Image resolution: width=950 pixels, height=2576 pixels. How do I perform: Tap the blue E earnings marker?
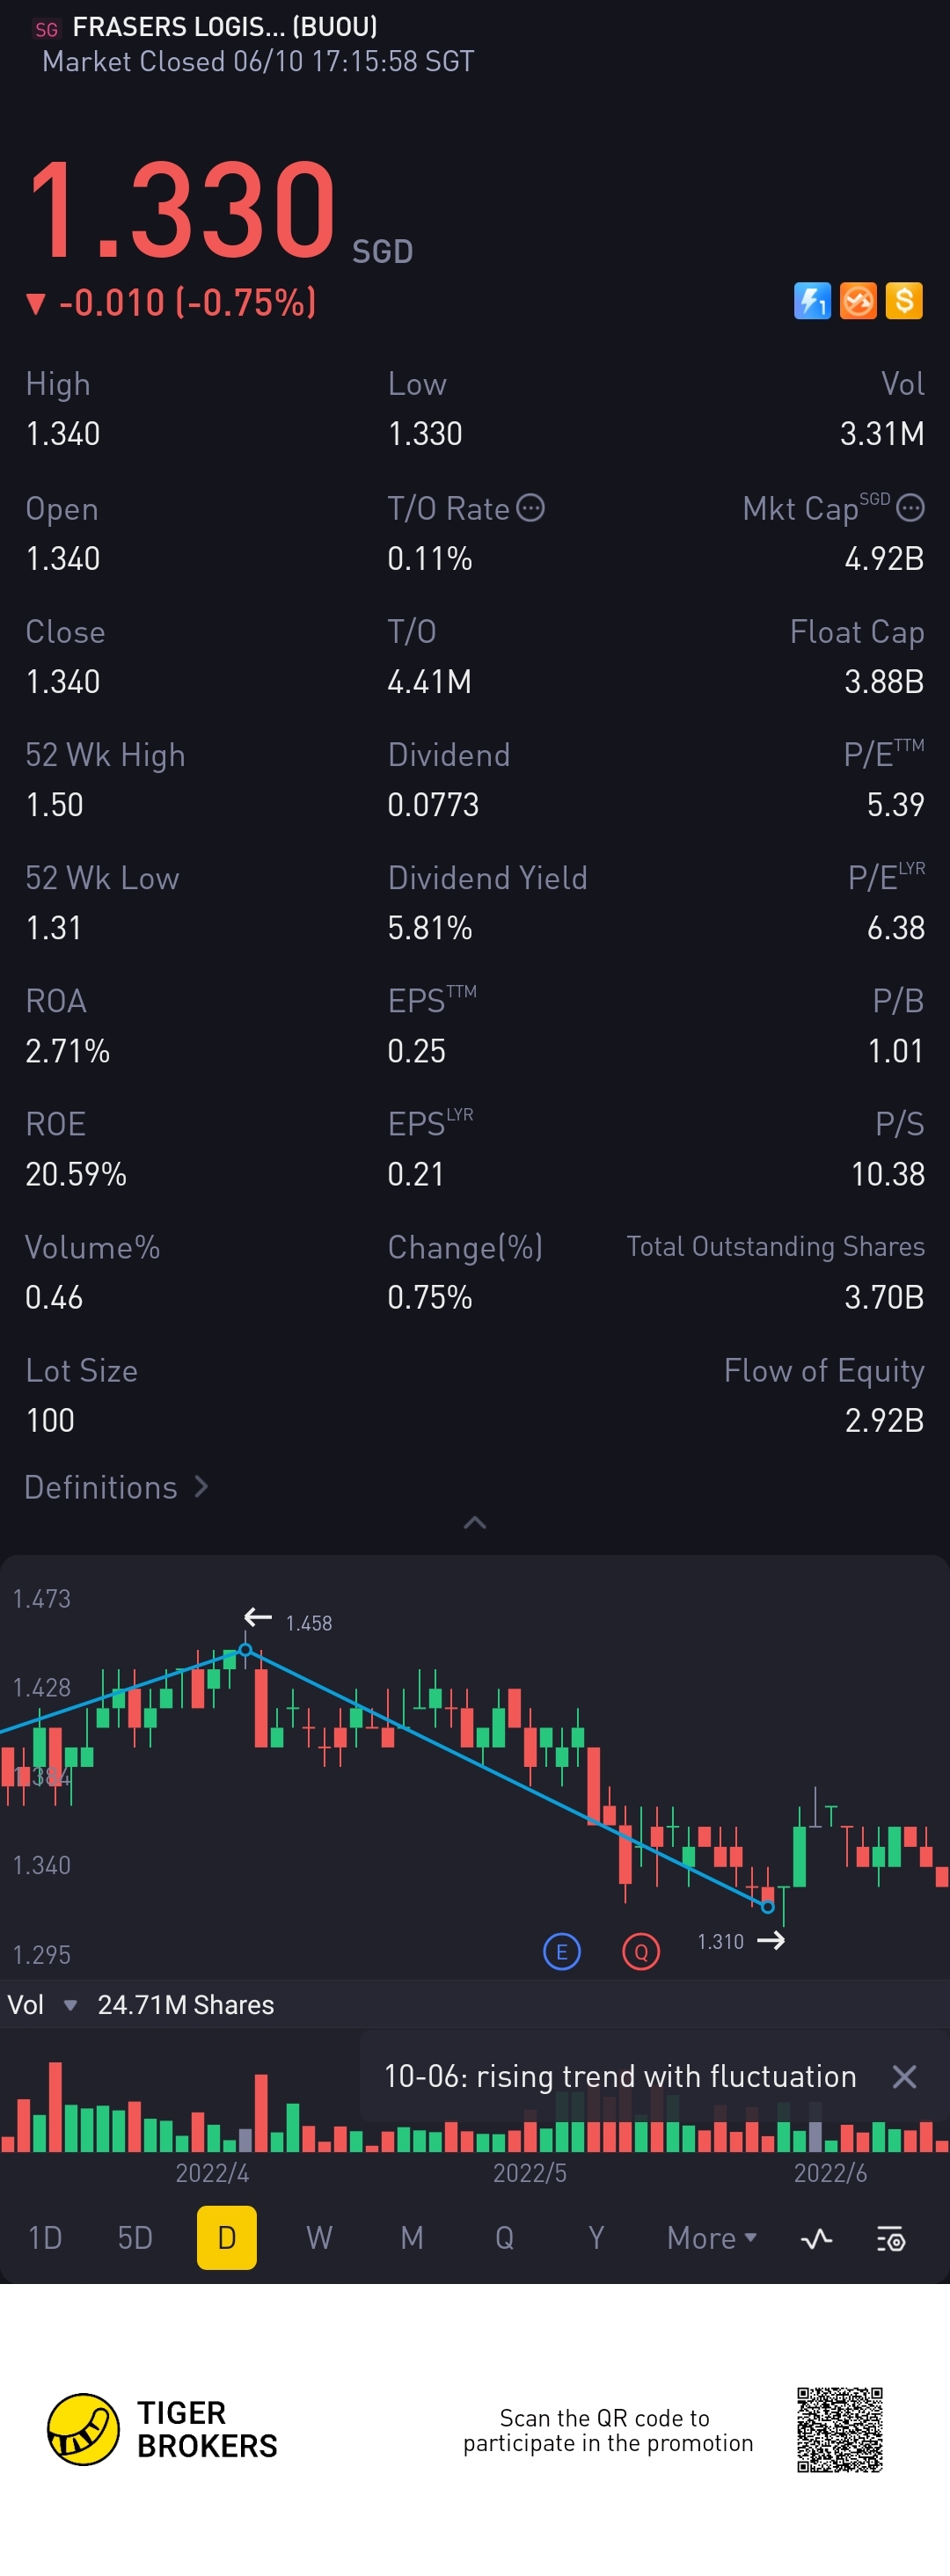pos(561,1951)
